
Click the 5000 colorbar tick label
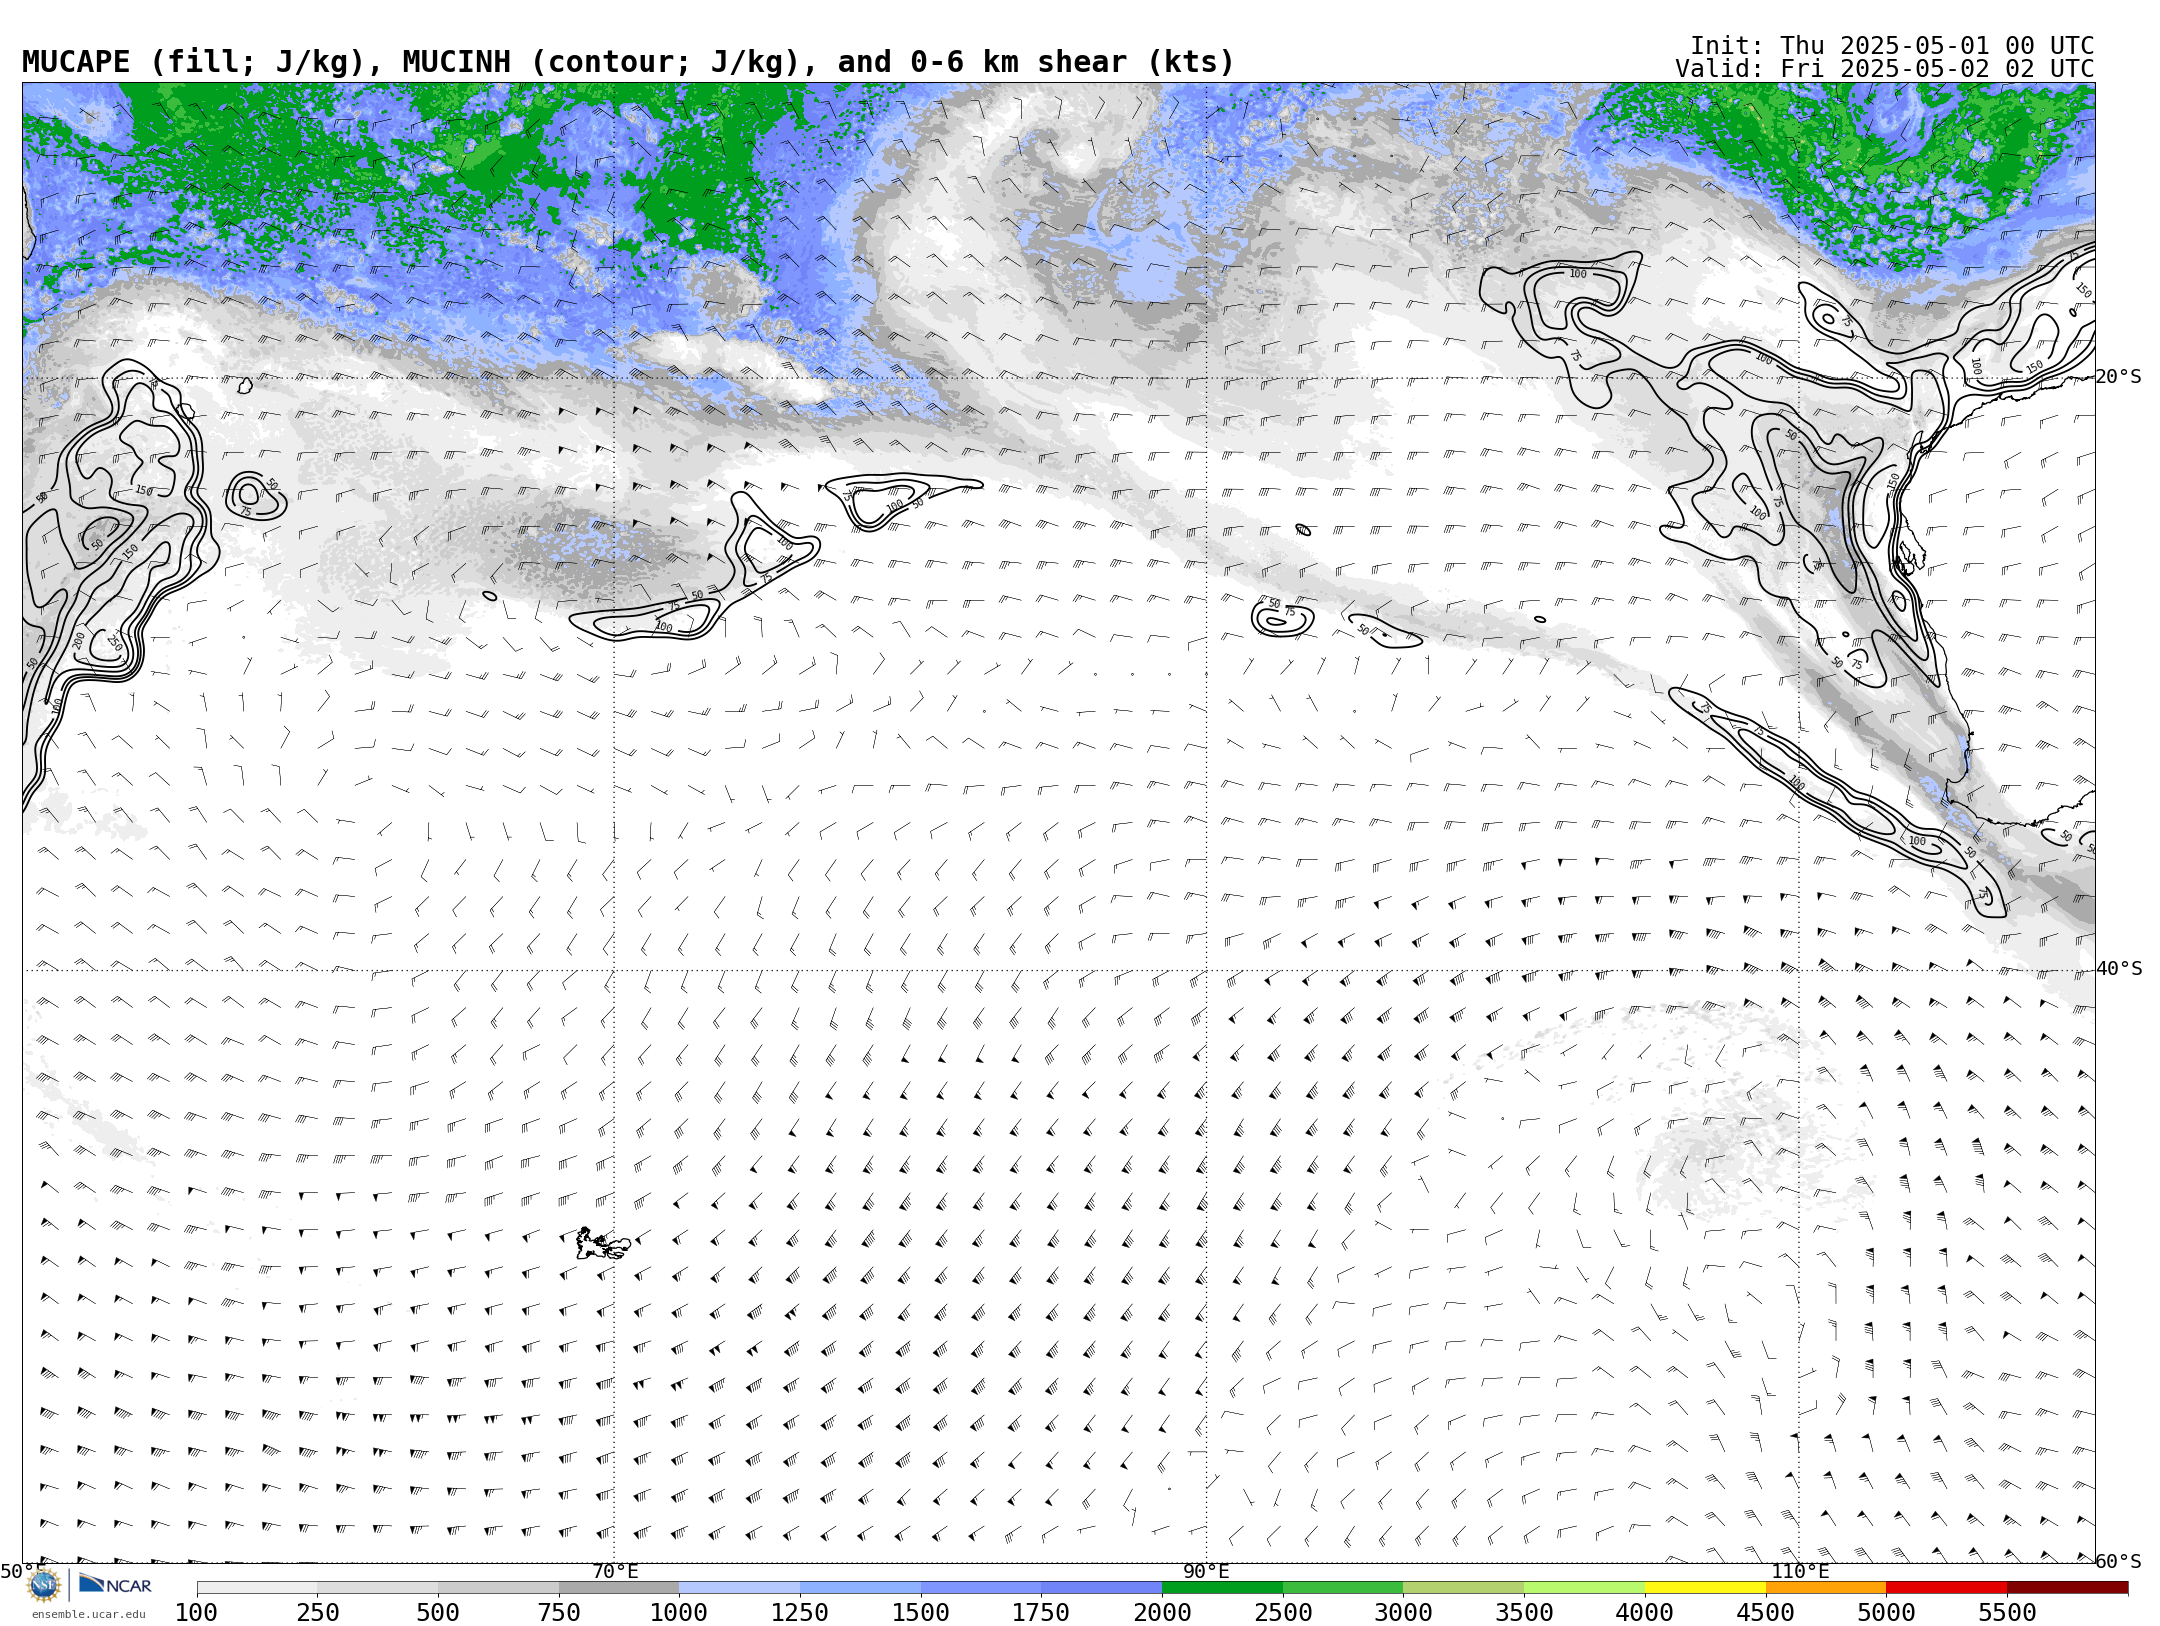1886,1613
